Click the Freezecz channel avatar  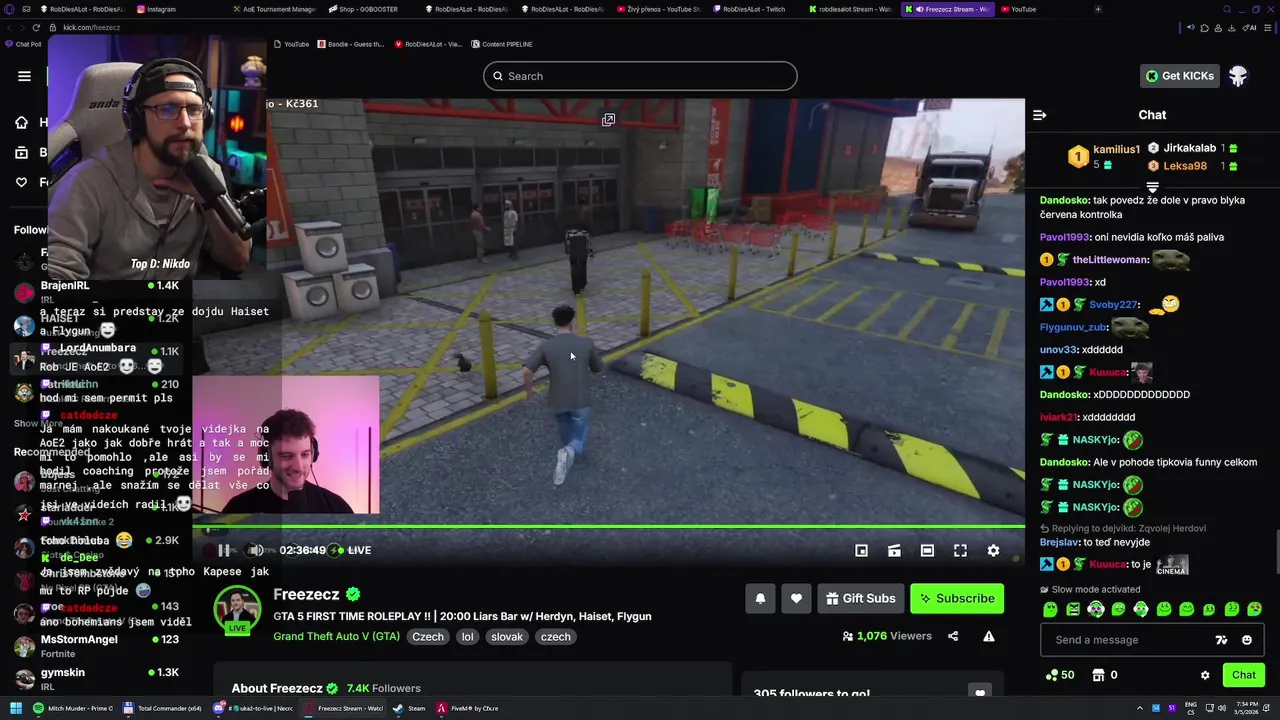(x=238, y=608)
